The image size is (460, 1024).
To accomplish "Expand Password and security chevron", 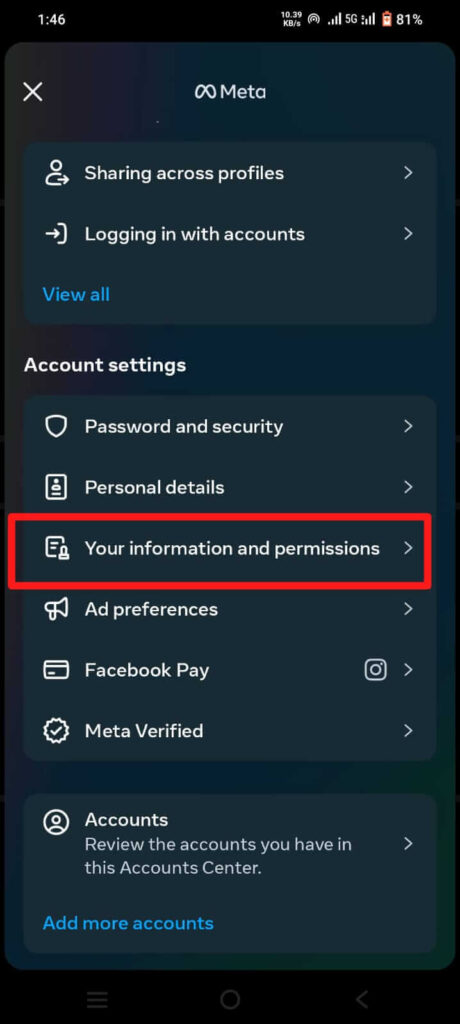I will 408,426.
